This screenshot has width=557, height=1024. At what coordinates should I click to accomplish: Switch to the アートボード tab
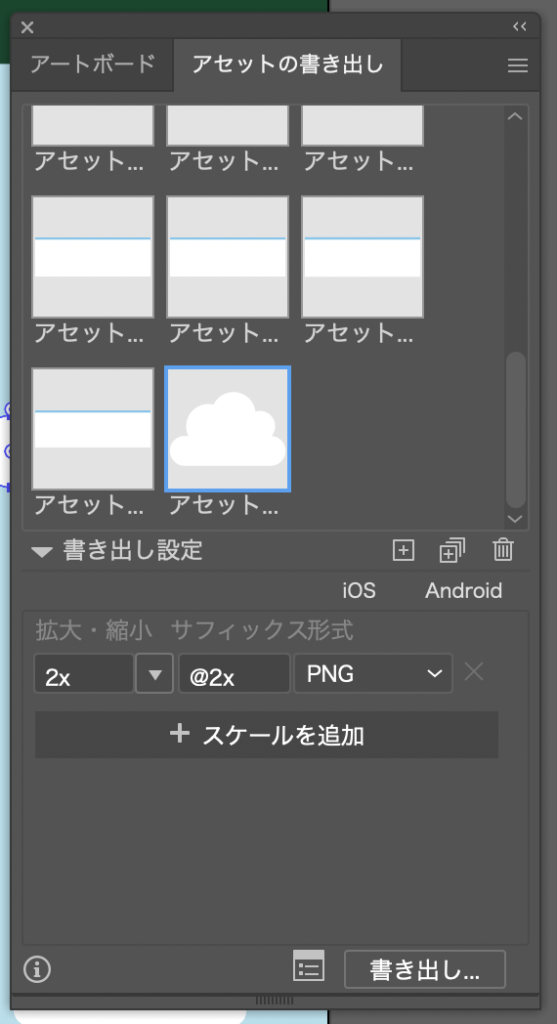93,65
